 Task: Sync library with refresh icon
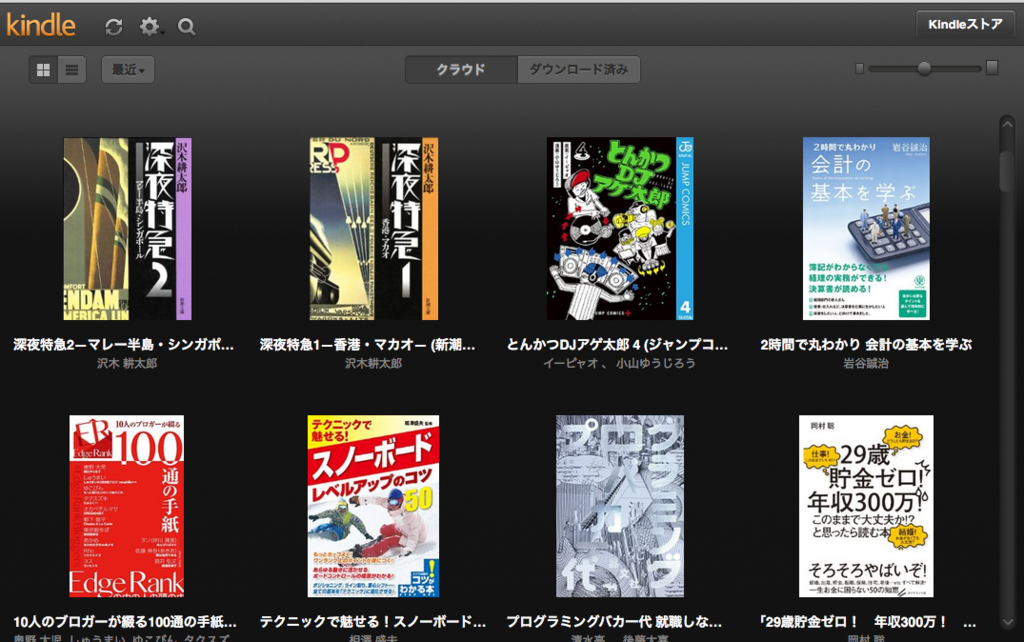[114, 27]
